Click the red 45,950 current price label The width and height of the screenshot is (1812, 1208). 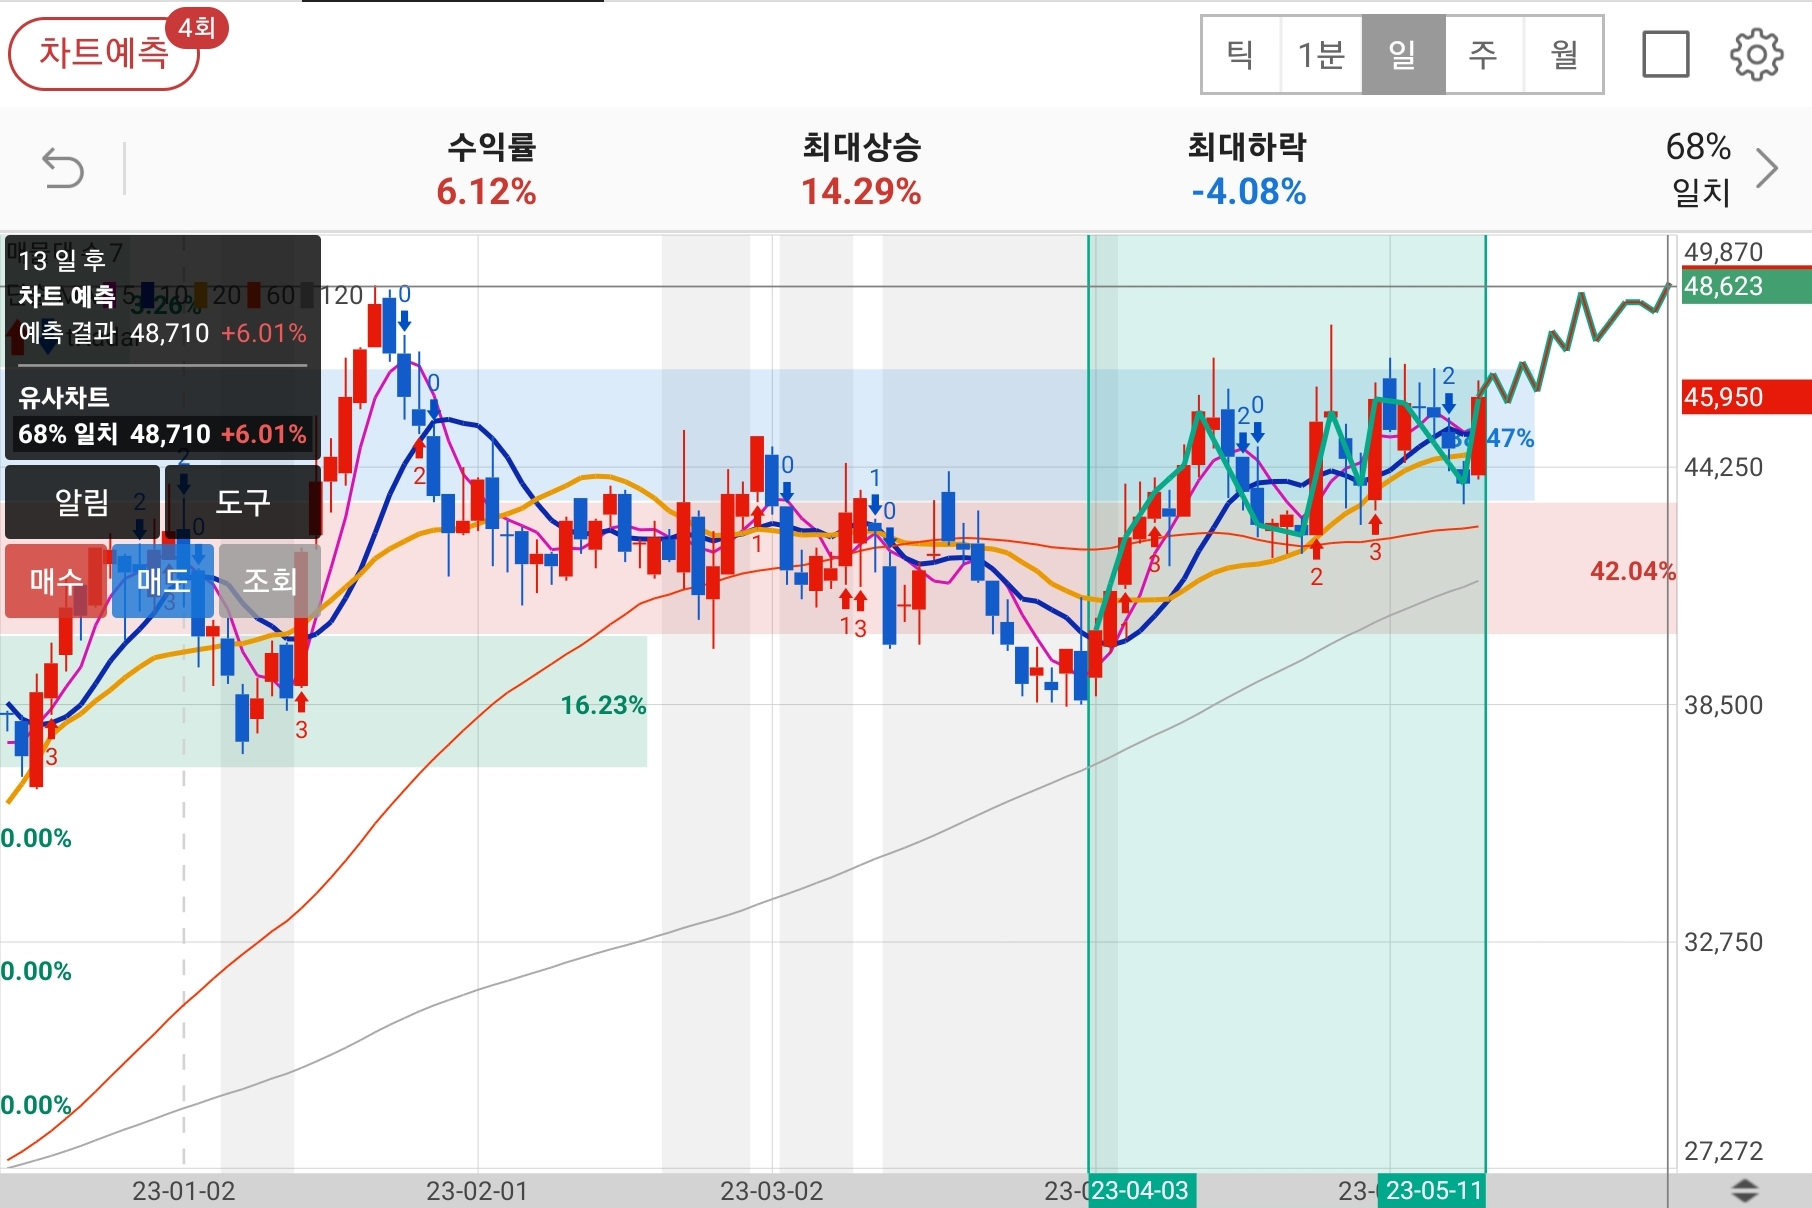(1746, 397)
